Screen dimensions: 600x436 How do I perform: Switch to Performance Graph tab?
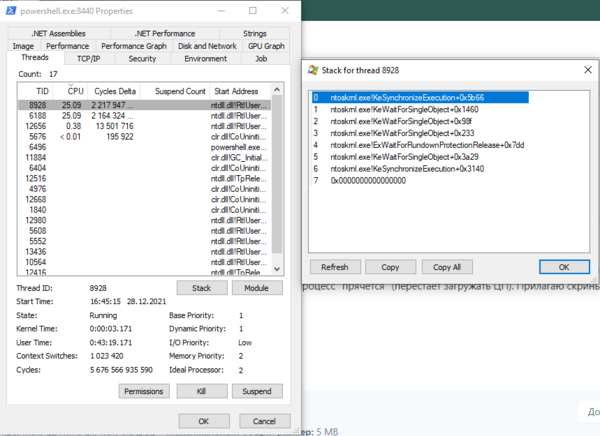coord(134,46)
